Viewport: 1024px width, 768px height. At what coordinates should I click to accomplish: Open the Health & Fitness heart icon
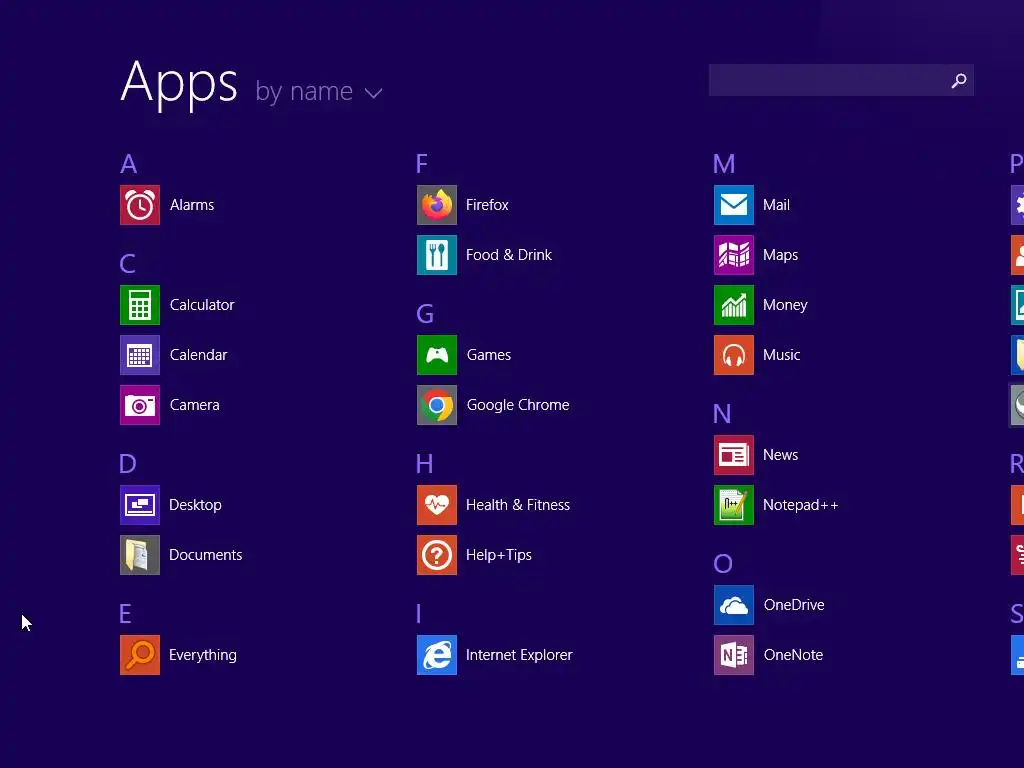[437, 505]
